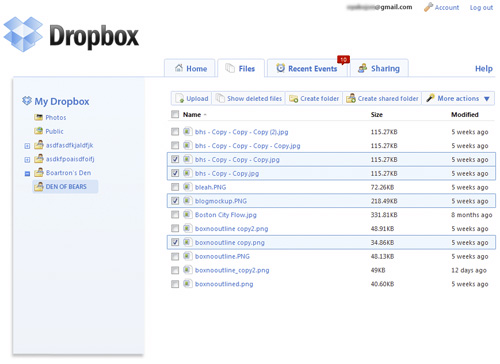Open the Account link
This screenshot has width=500, height=364.
447,7
